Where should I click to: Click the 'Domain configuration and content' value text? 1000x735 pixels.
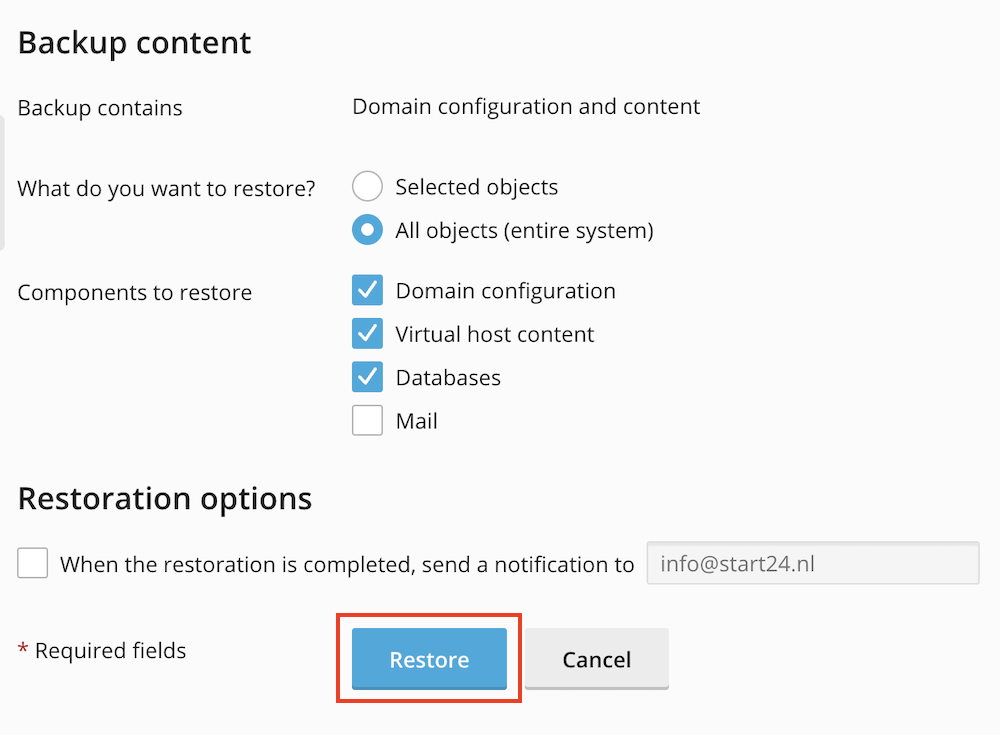click(x=526, y=106)
